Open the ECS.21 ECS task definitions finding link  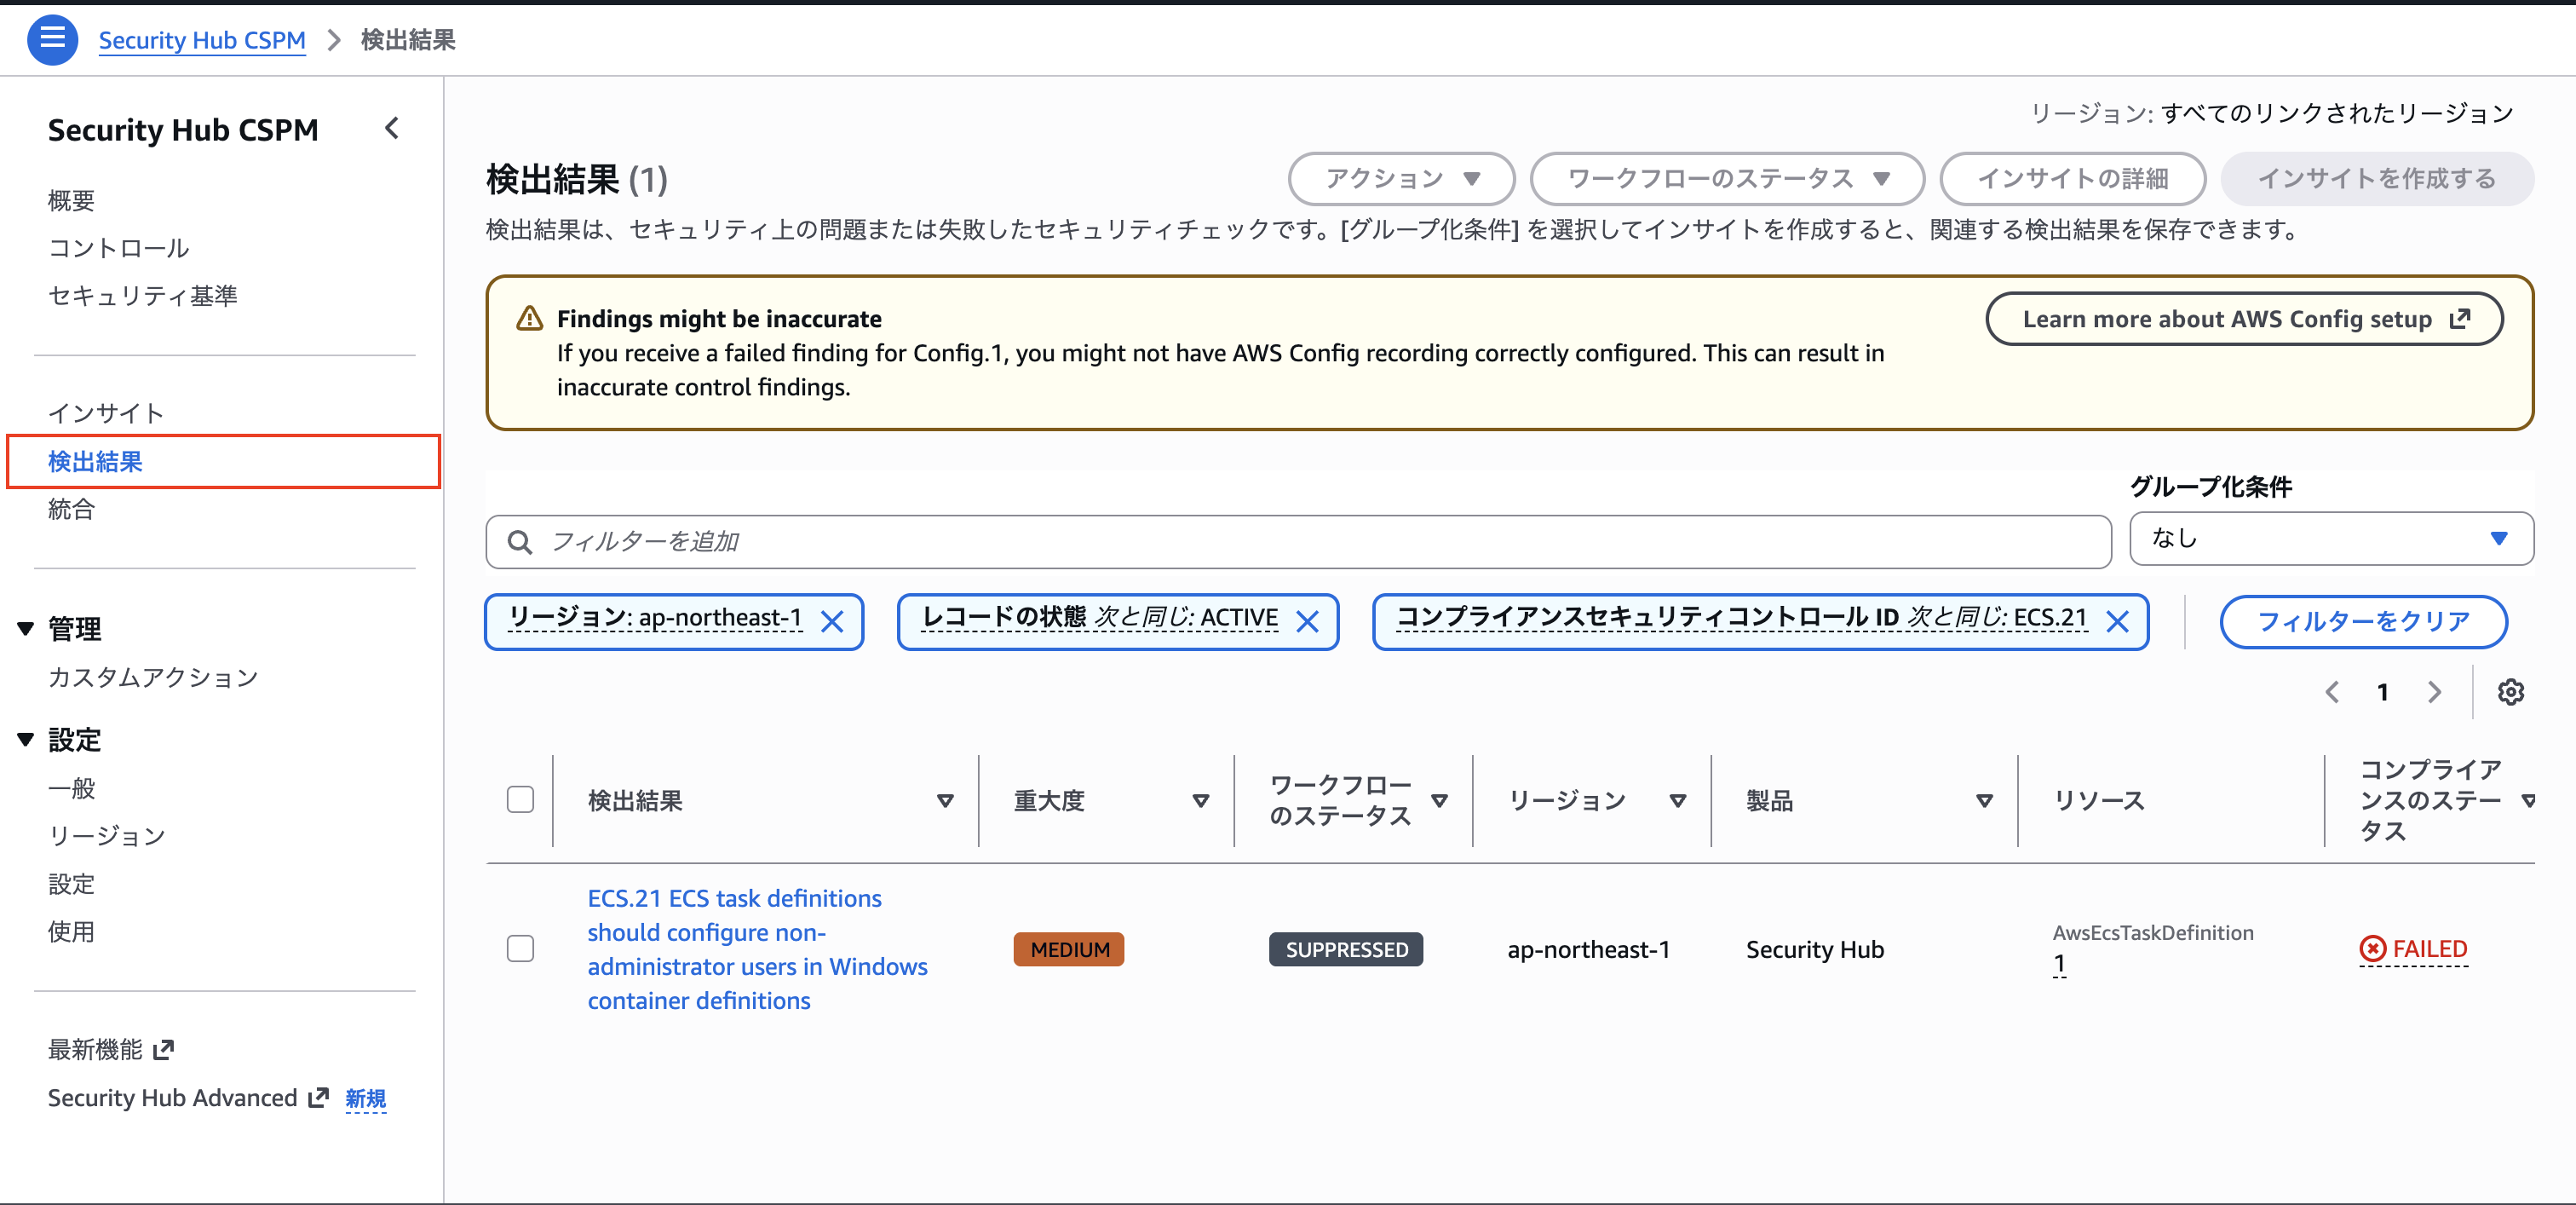tap(757, 949)
